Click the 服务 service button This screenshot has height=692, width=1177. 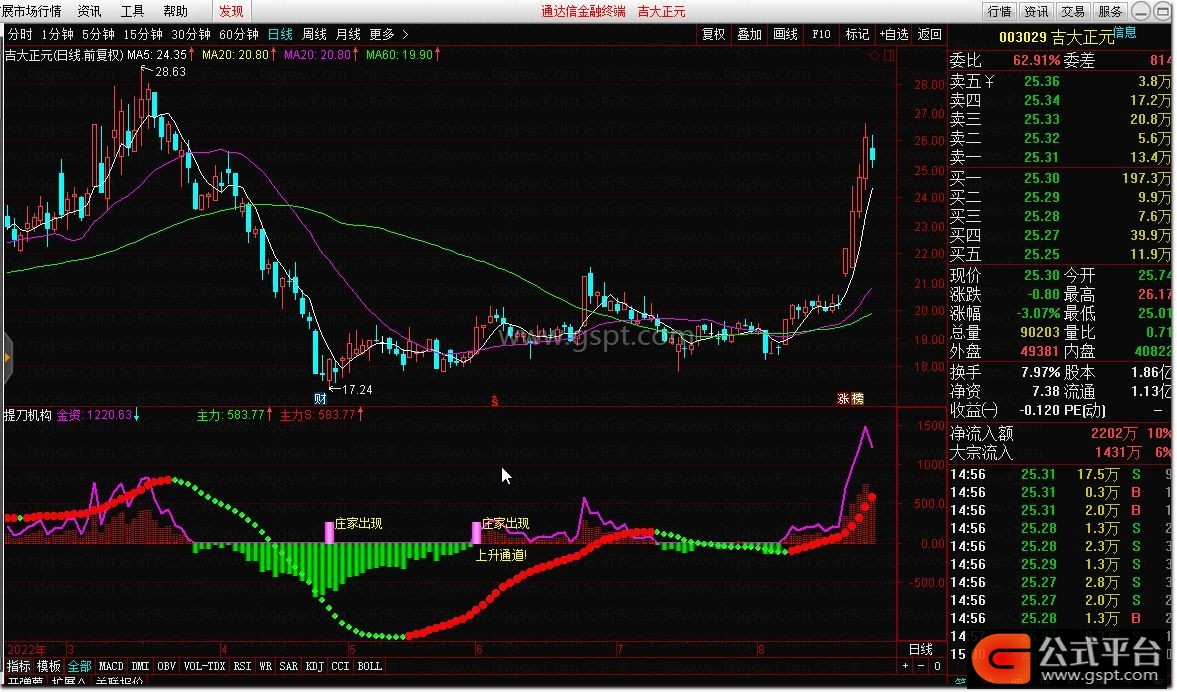pos(1110,11)
